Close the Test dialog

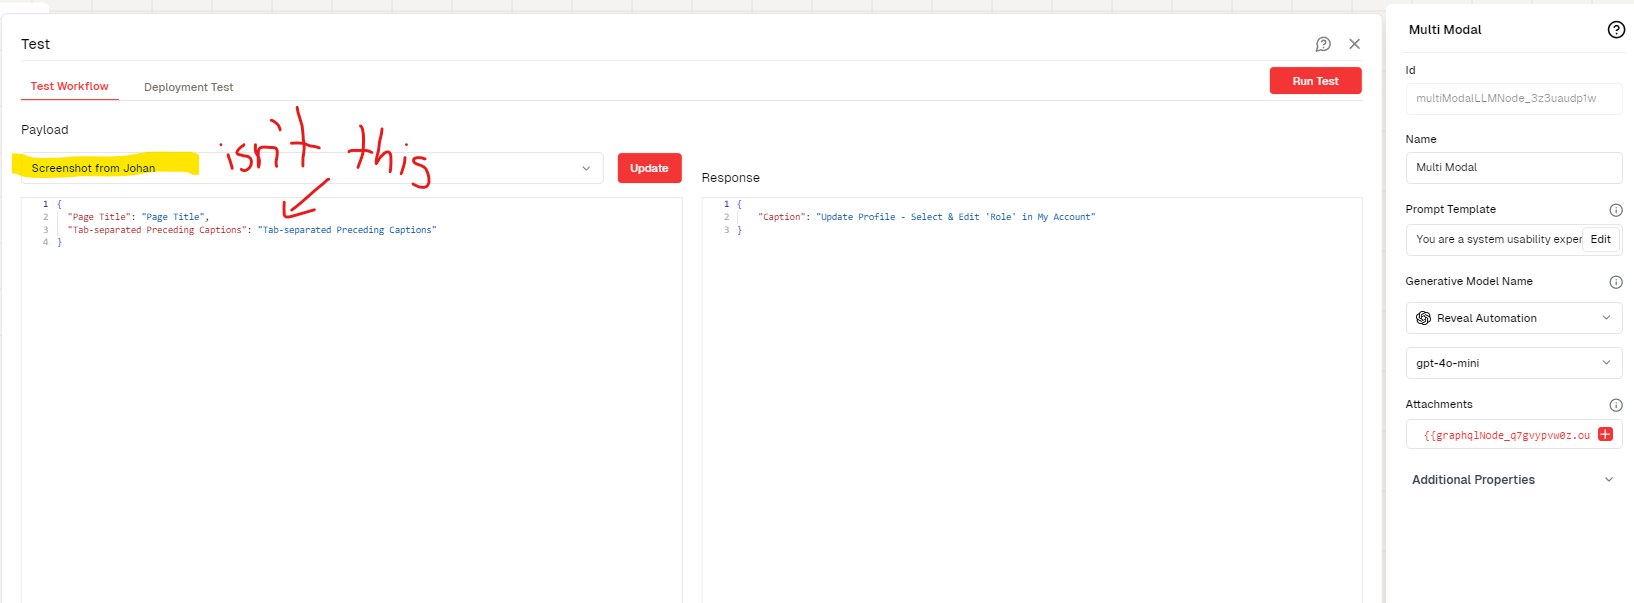1354,44
